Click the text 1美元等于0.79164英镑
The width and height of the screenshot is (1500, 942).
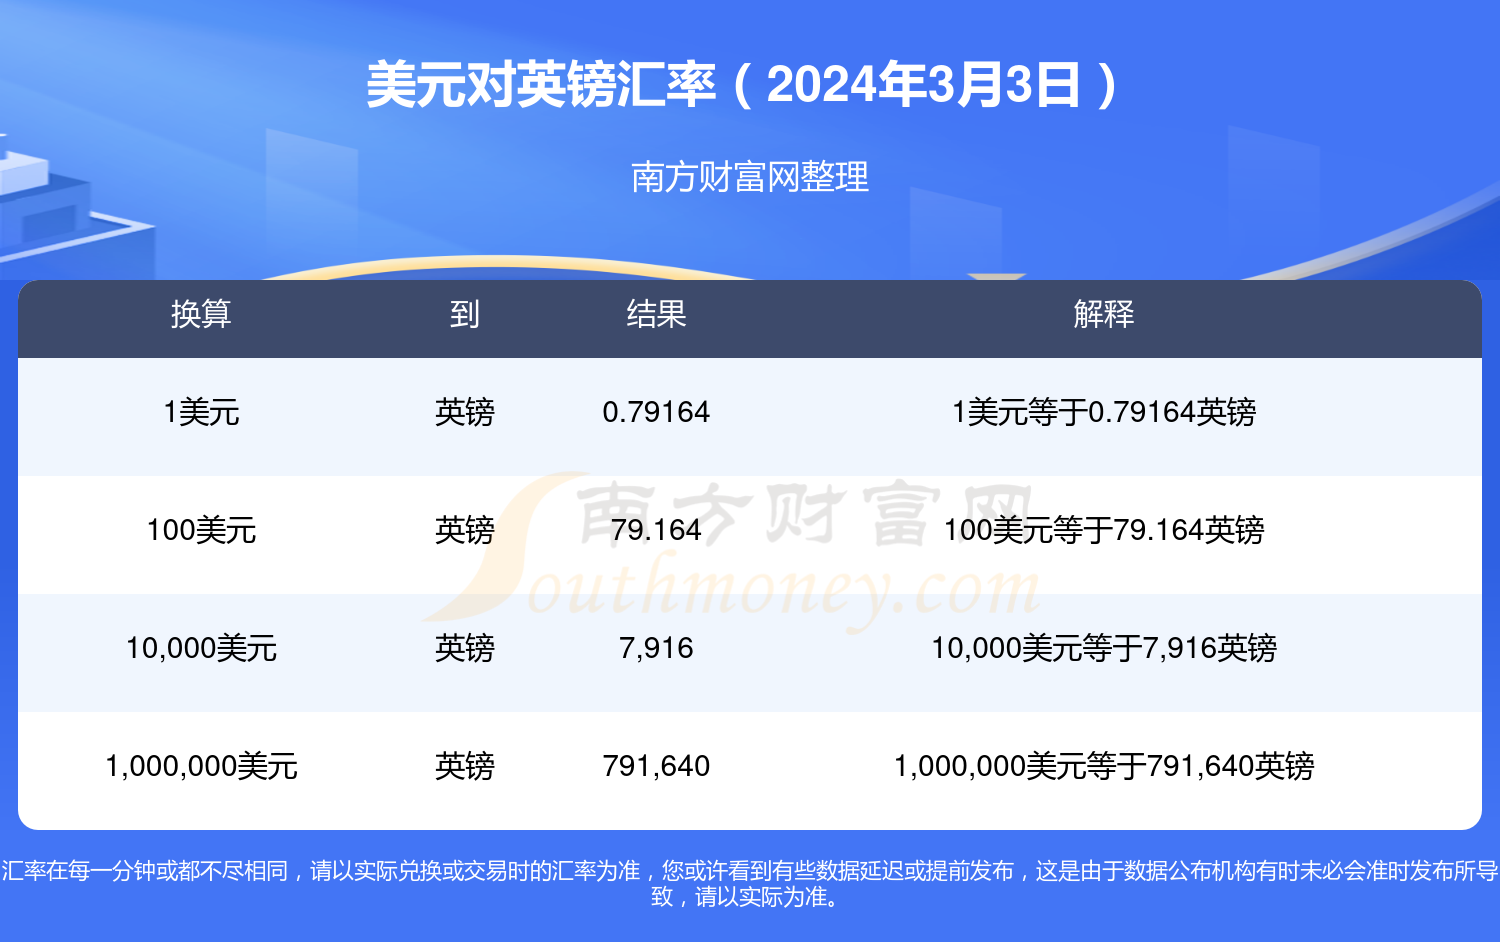(1104, 412)
